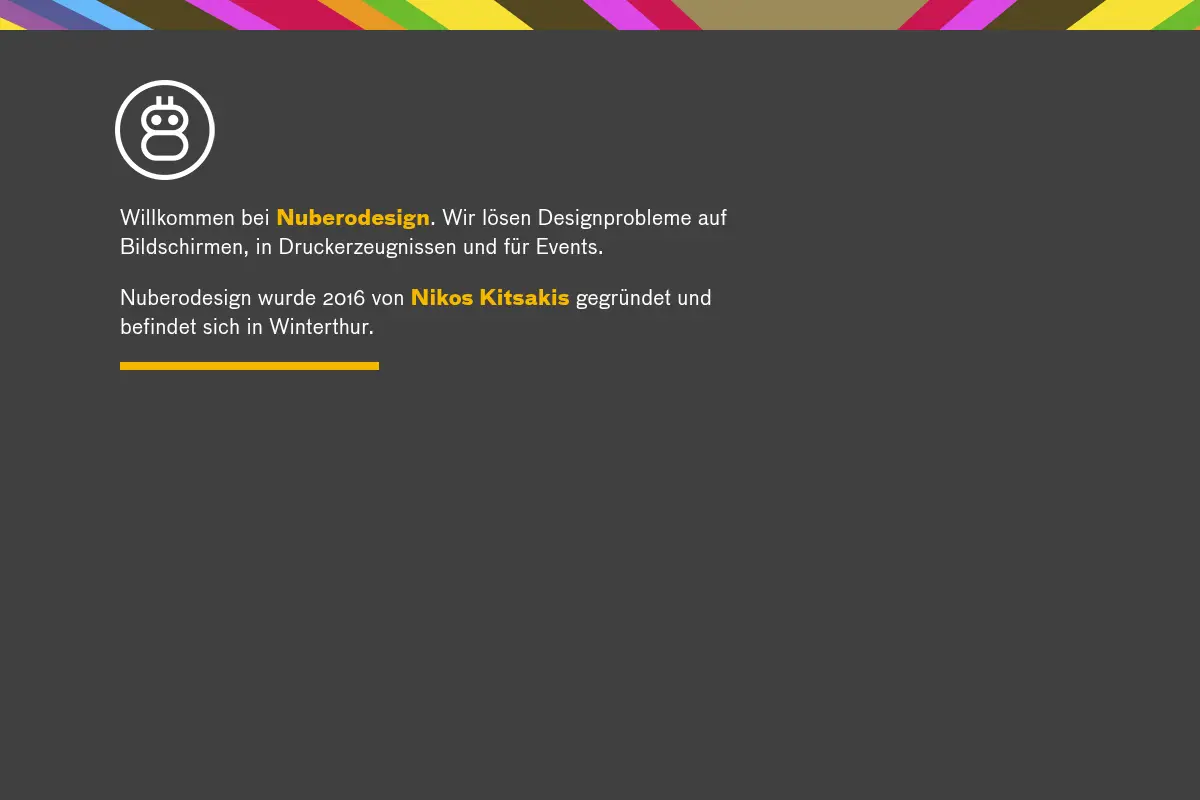Open the Nuberodesign link
The width and height of the screenshot is (1200, 800).
[x=353, y=218]
